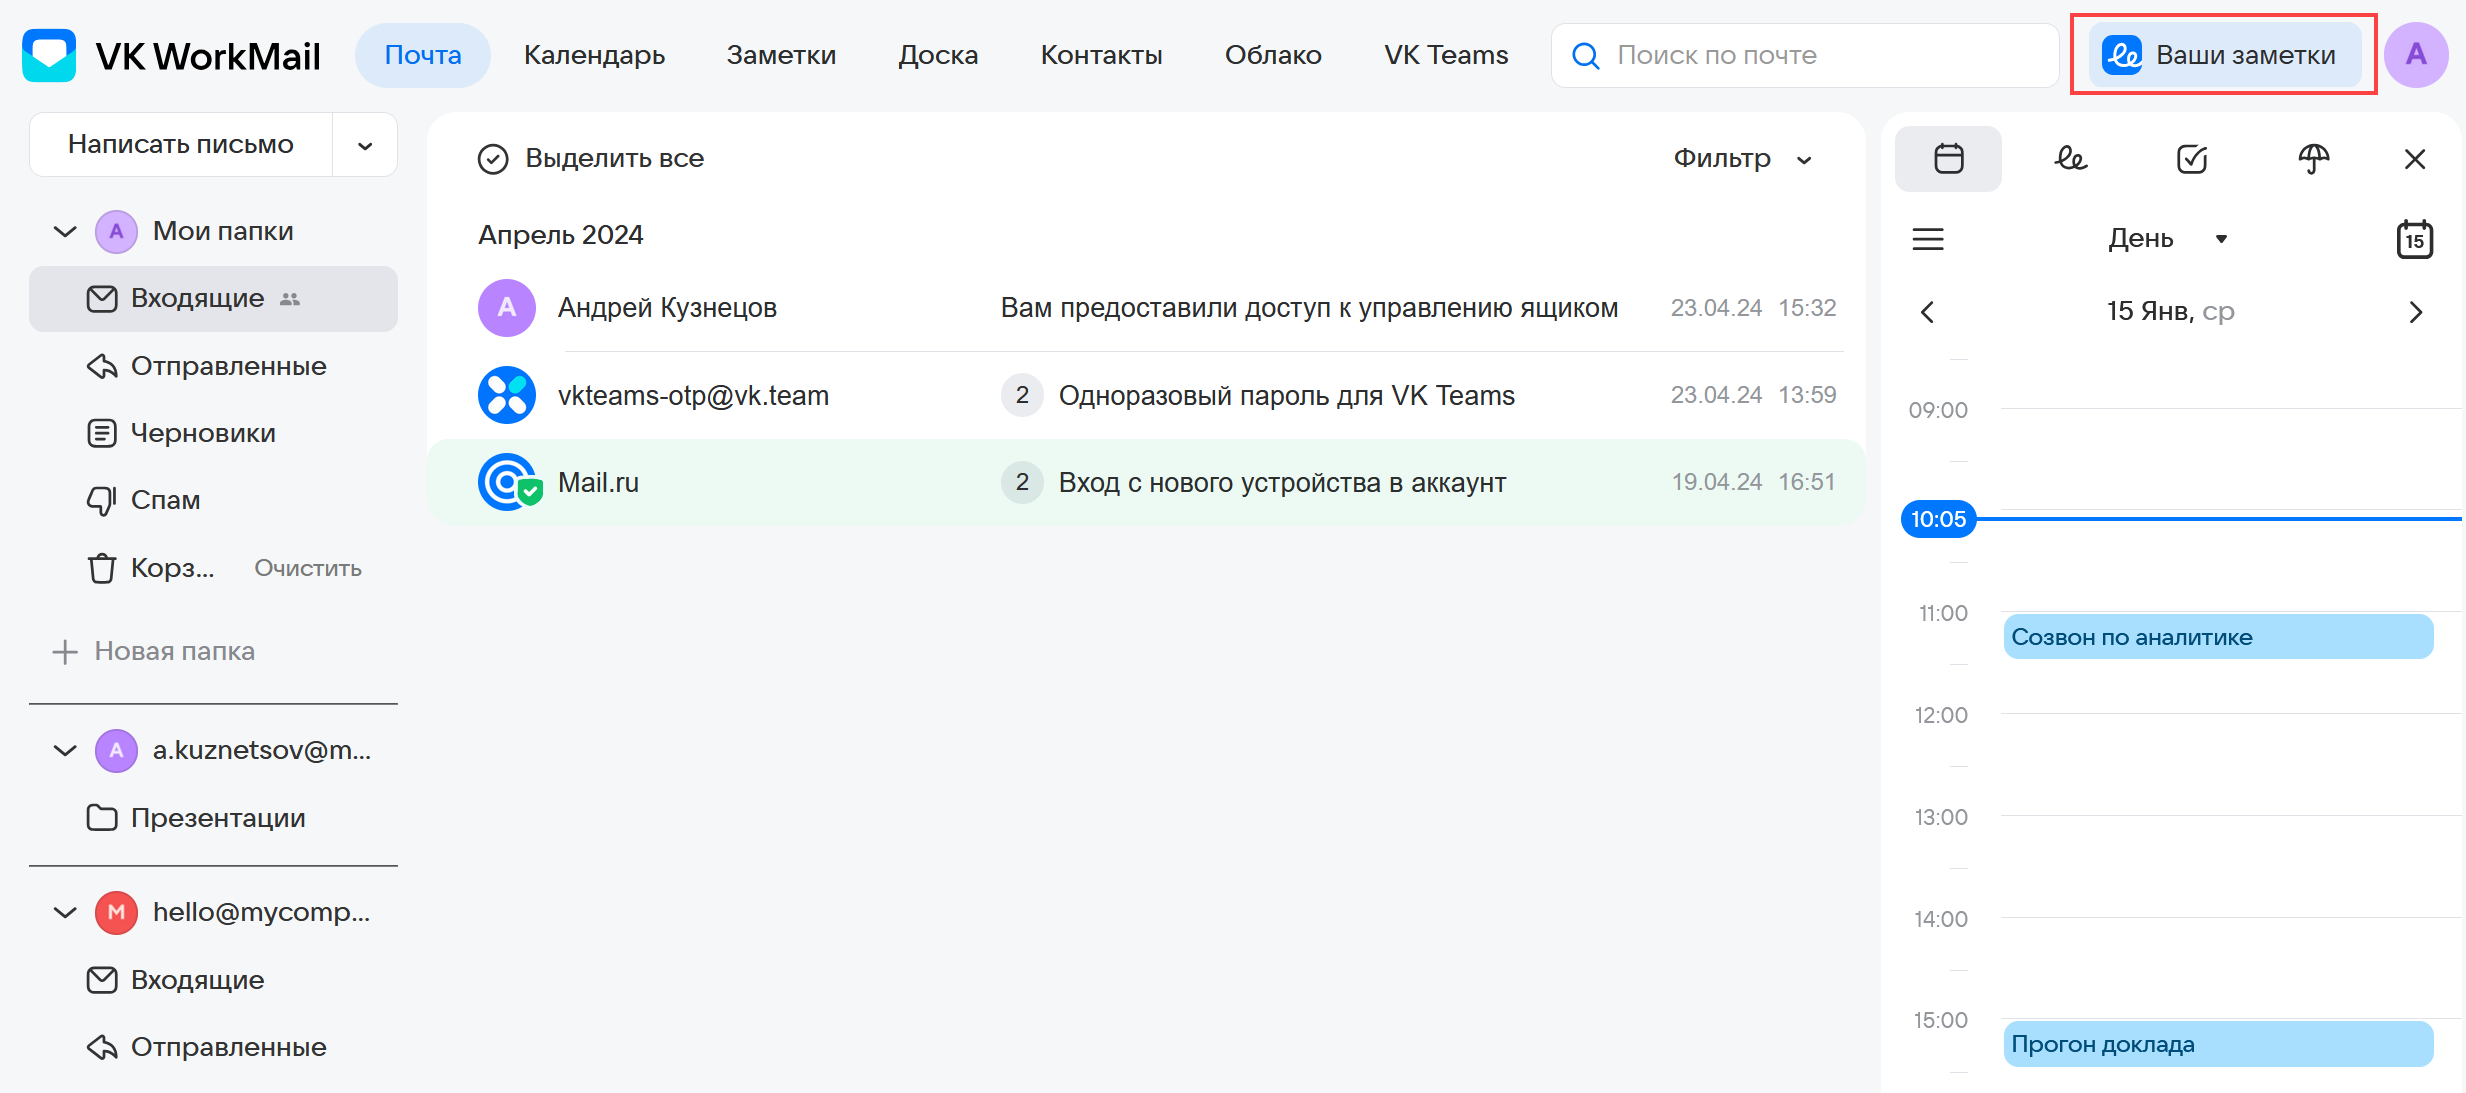Jump to today with the calendar 15 icon
The height and width of the screenshot is (1093, 2466).
pyautogui.click(x=2414, y=239)
